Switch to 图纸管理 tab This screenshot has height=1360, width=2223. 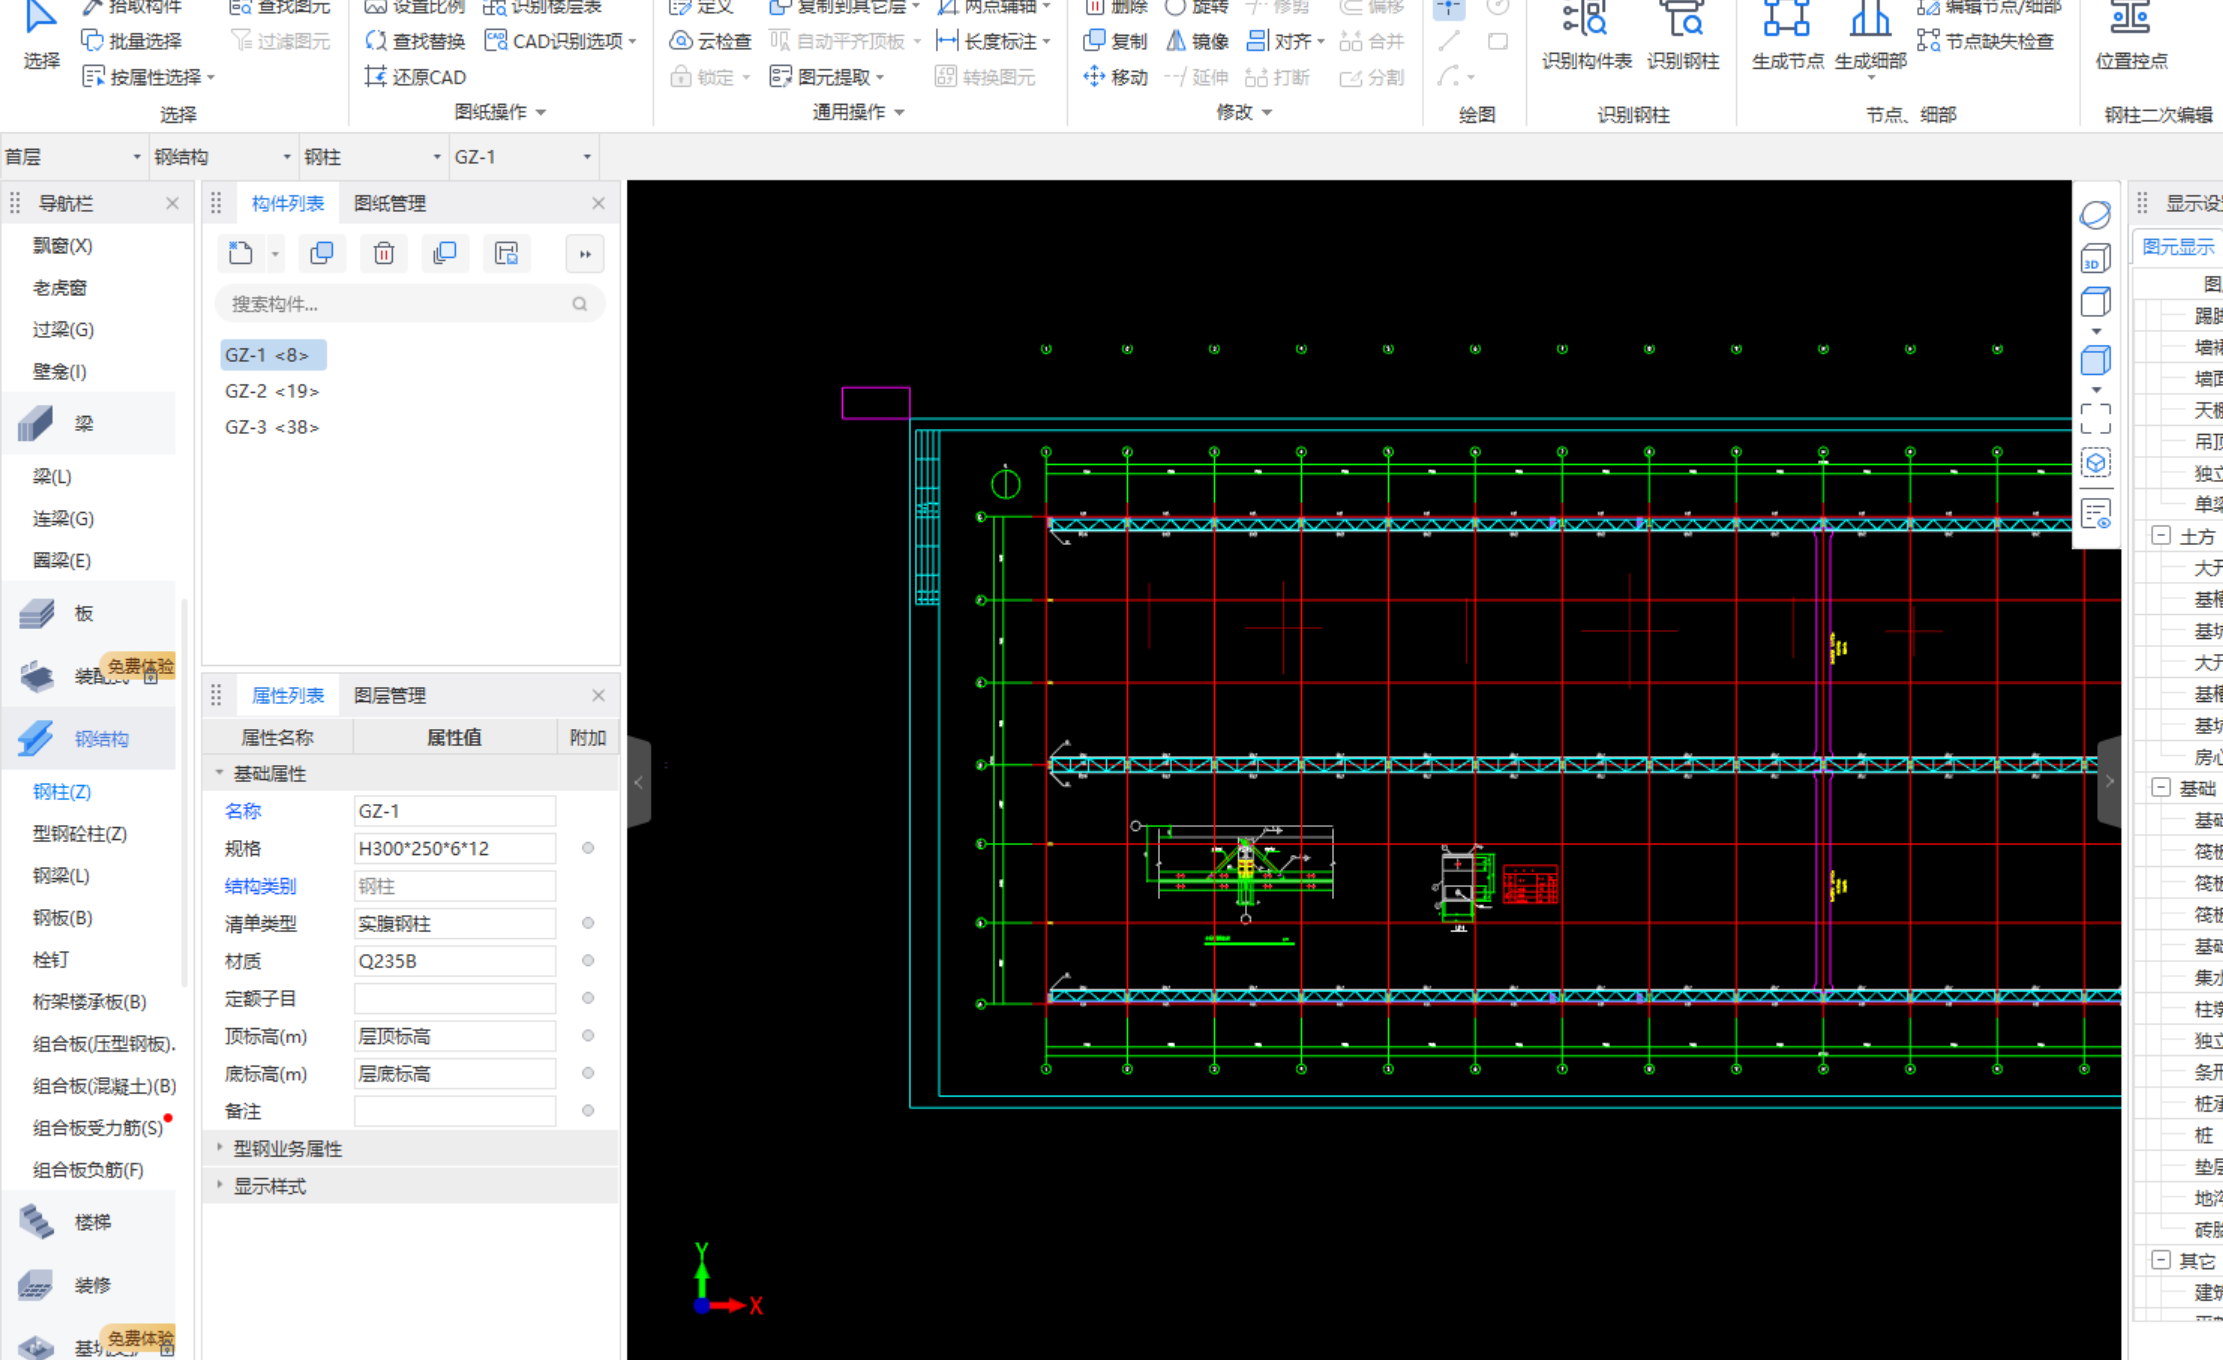pyautogui.click(x=390, y=203)
